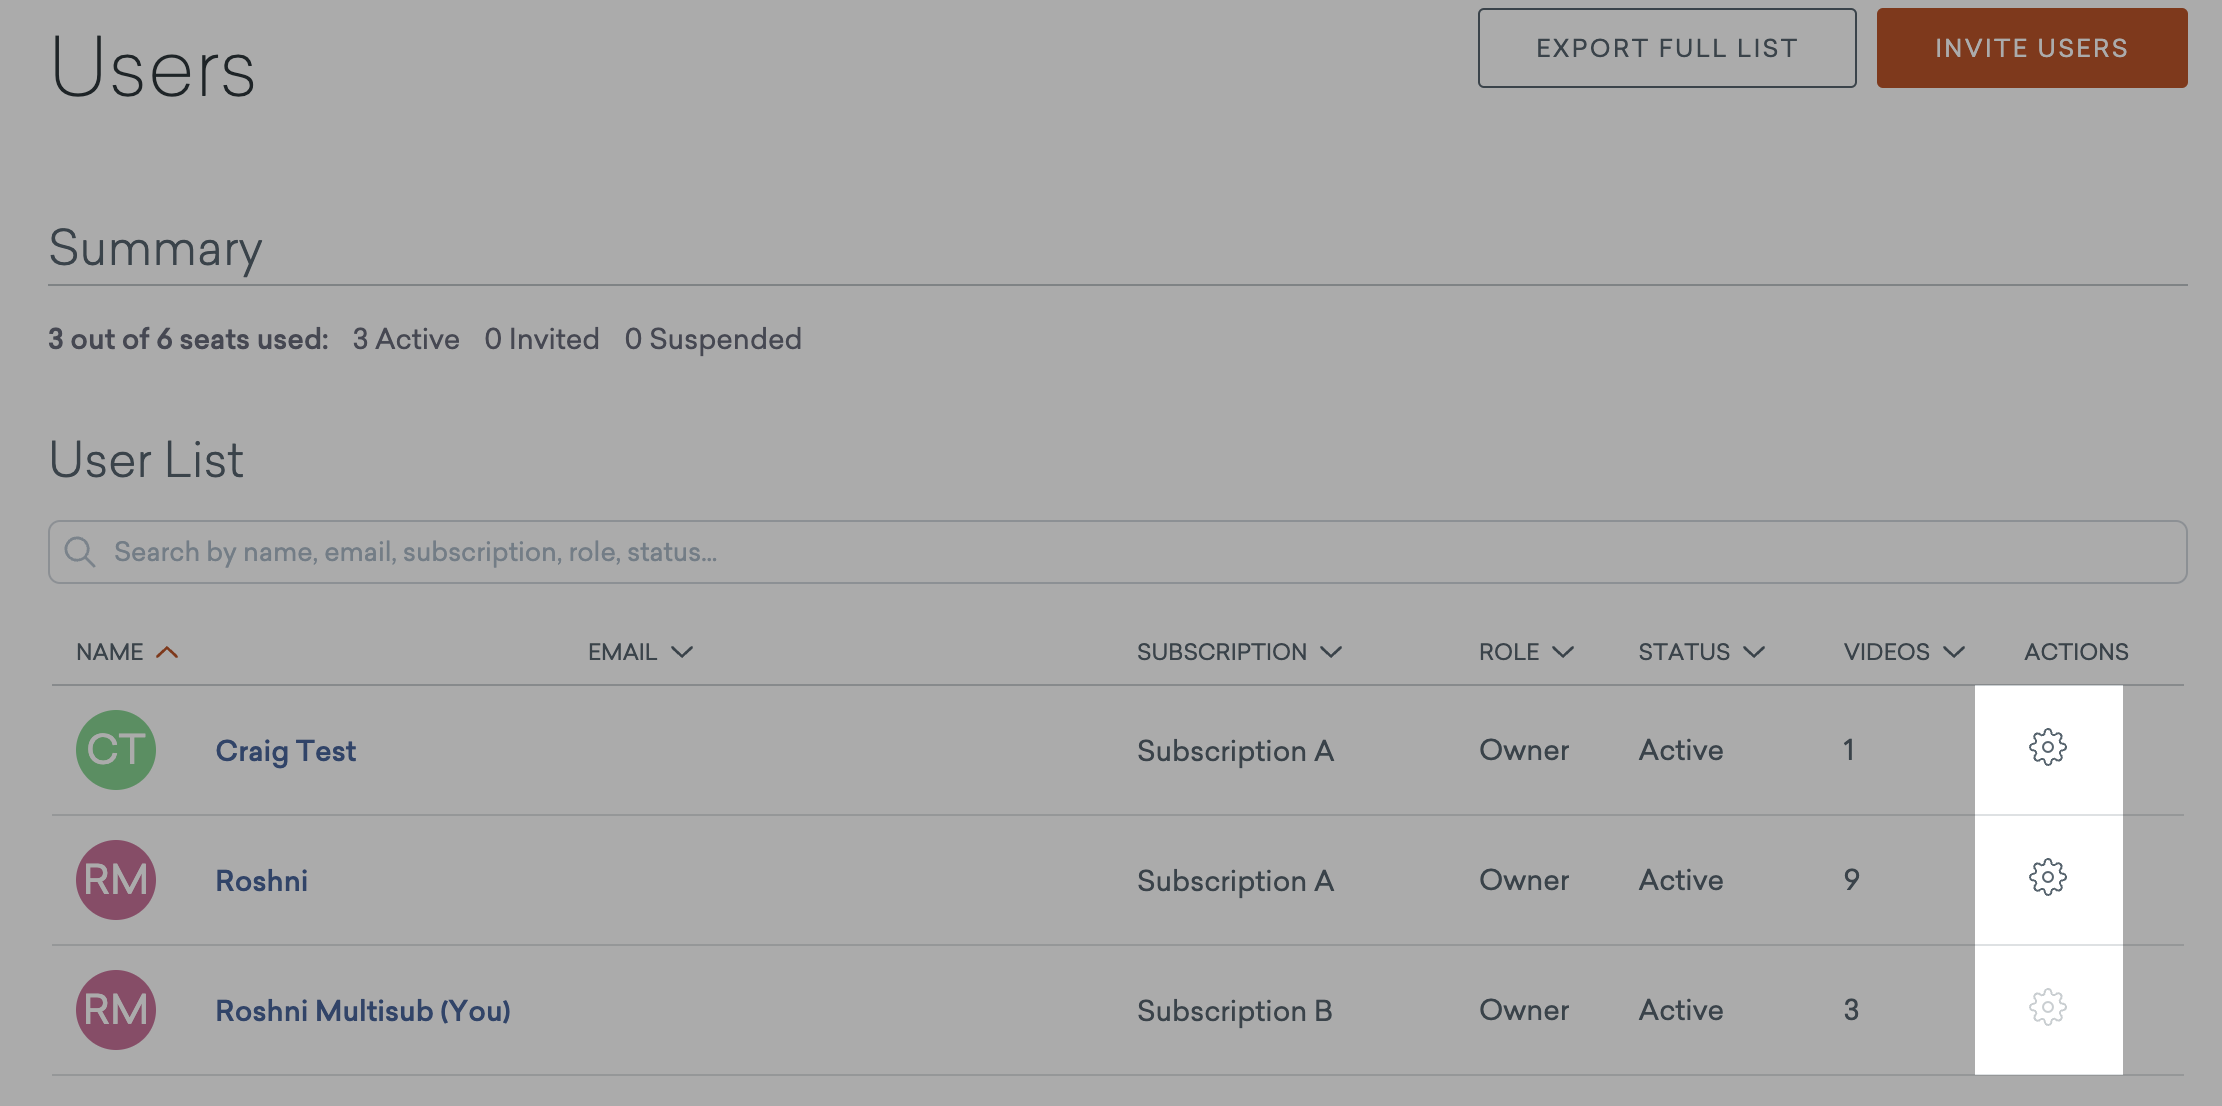Sort users by Videos column
The image size is (2222, 1106).
1903,652
